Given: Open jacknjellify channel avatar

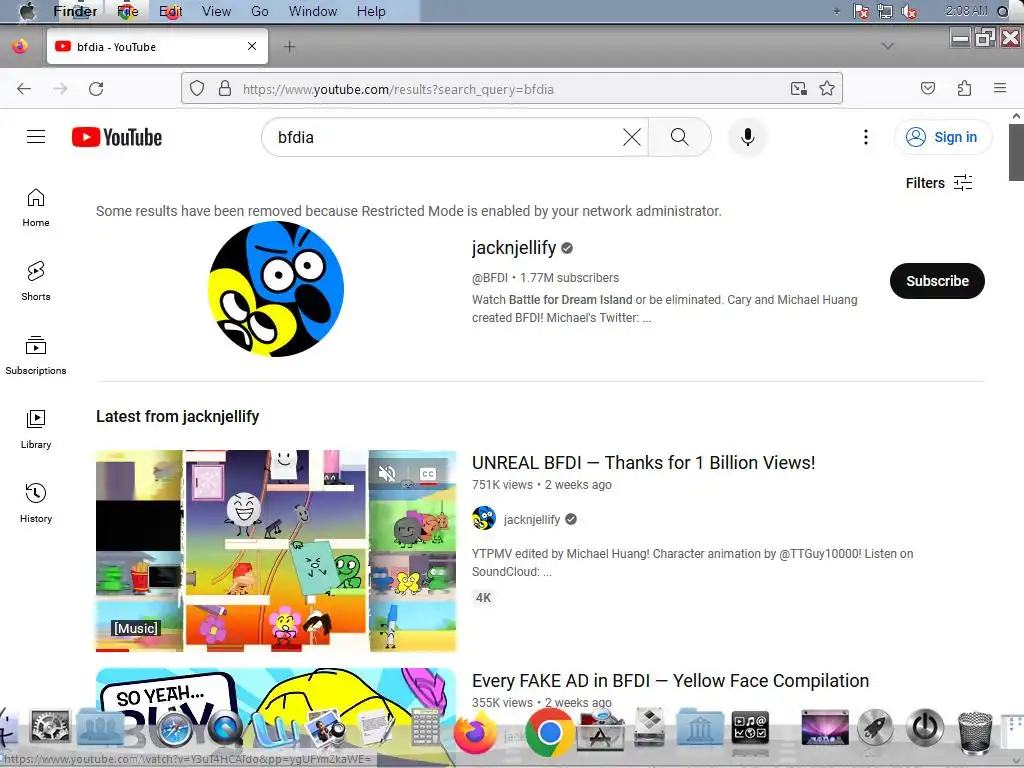Looking at the screenshot, I should point(276,289).
